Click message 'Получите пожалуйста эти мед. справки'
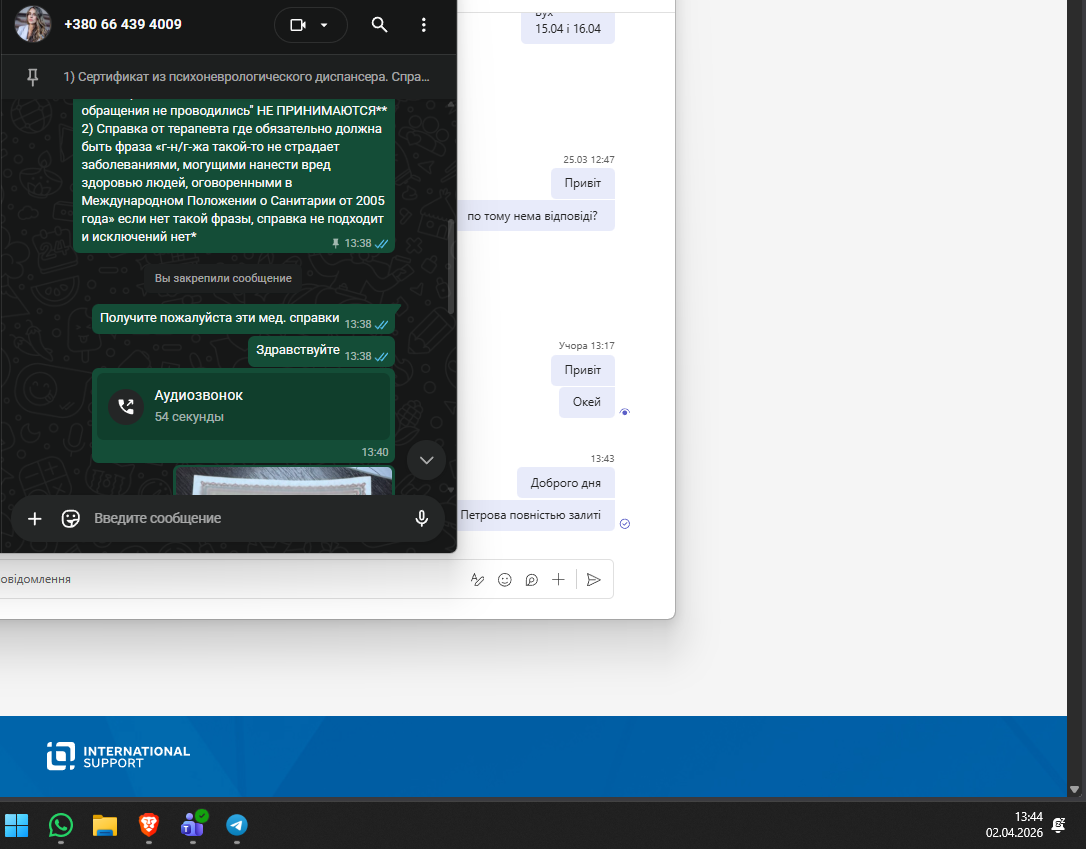This screenshot has height=849, width=1086. tap(243, 319)
